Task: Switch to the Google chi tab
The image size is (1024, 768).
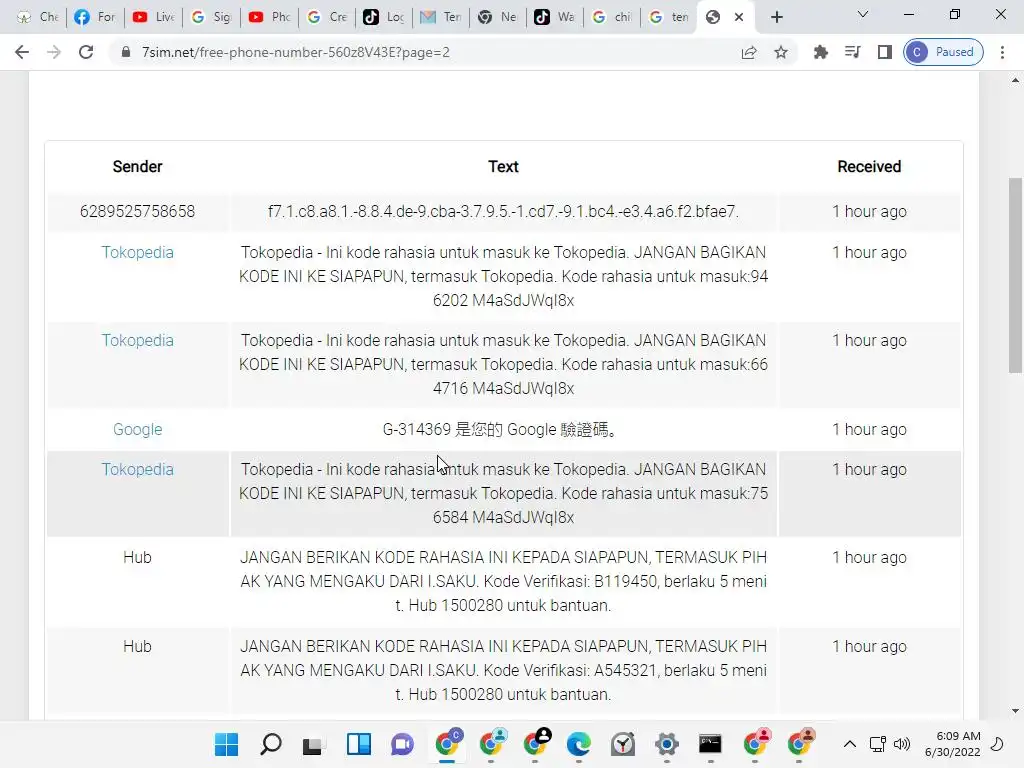Action: click(x=612, y=17)
